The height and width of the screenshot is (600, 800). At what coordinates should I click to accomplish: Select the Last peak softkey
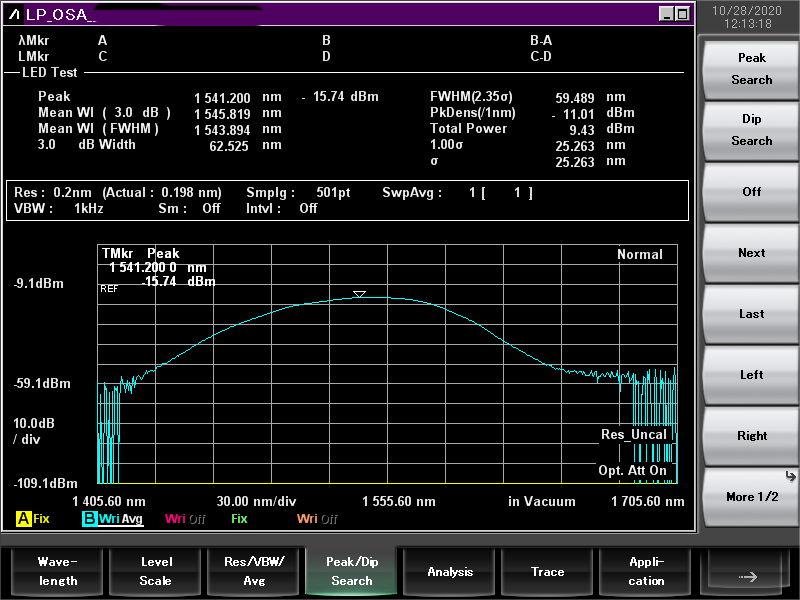pos(751,314)
